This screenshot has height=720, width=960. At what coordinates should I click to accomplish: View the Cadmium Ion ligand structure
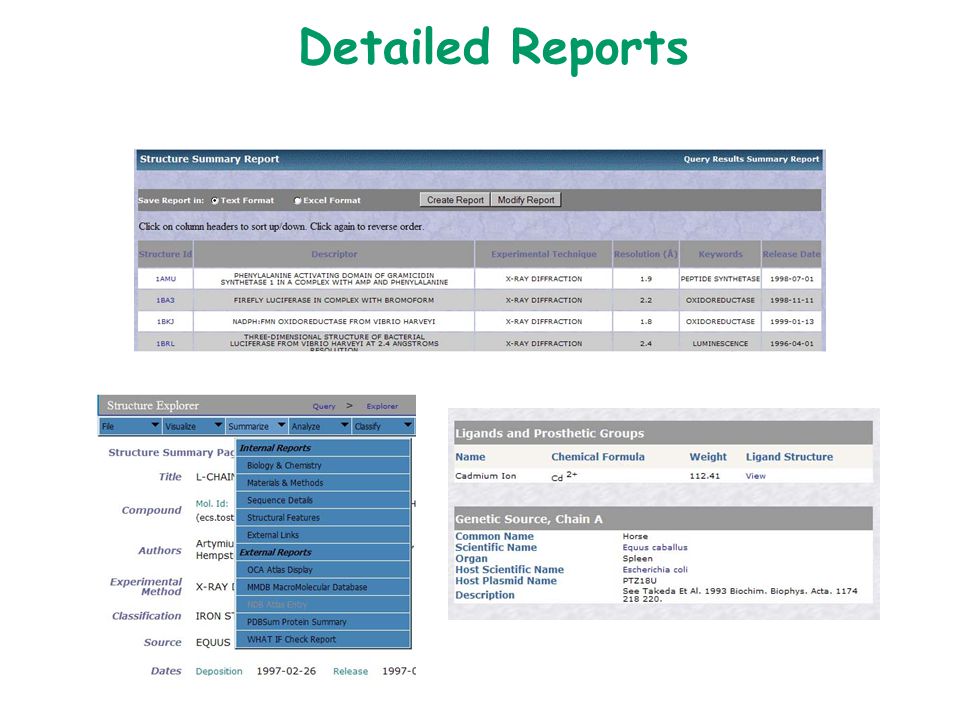pyautogui.click(x=756, y=476)
